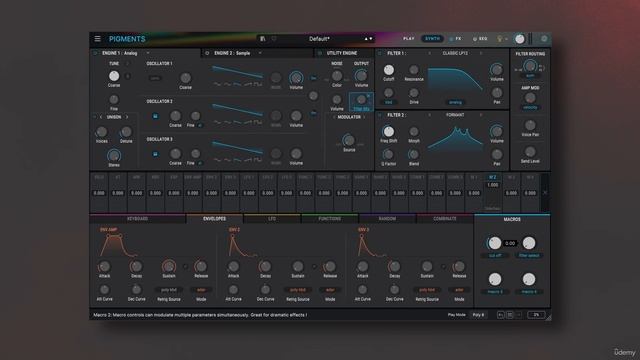640x360 pixels.
Task: Select previous Filter 1 type arrow
Action: pyautogui.click(x=429, y=53)
